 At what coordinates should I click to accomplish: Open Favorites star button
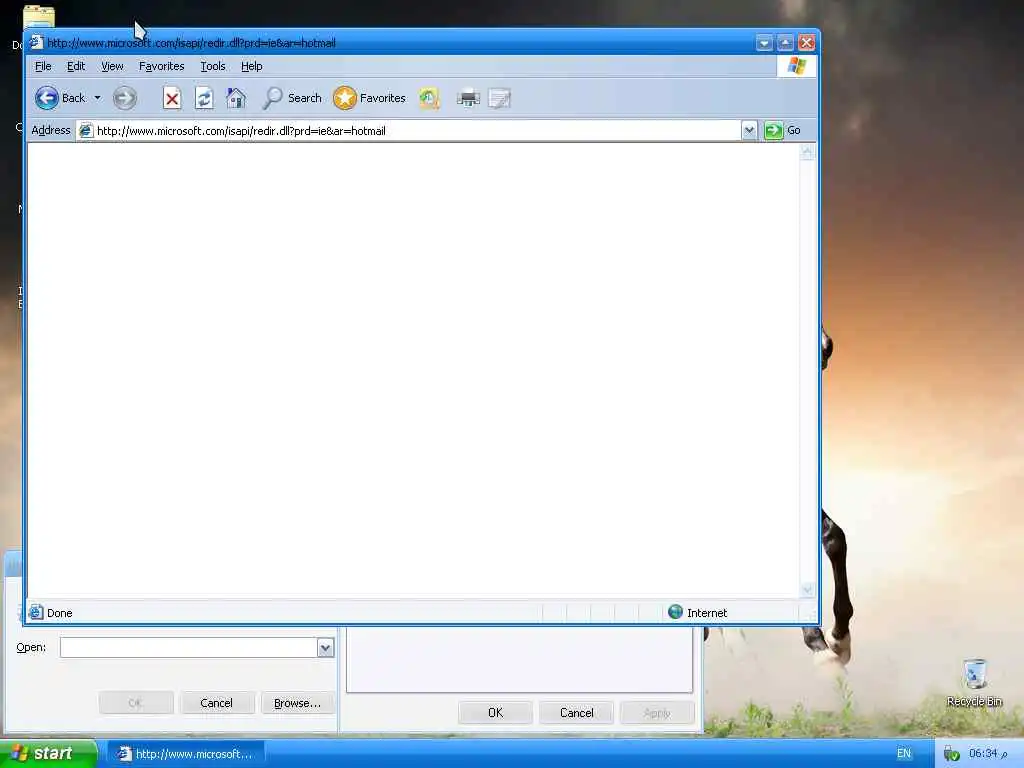(370, 98)
